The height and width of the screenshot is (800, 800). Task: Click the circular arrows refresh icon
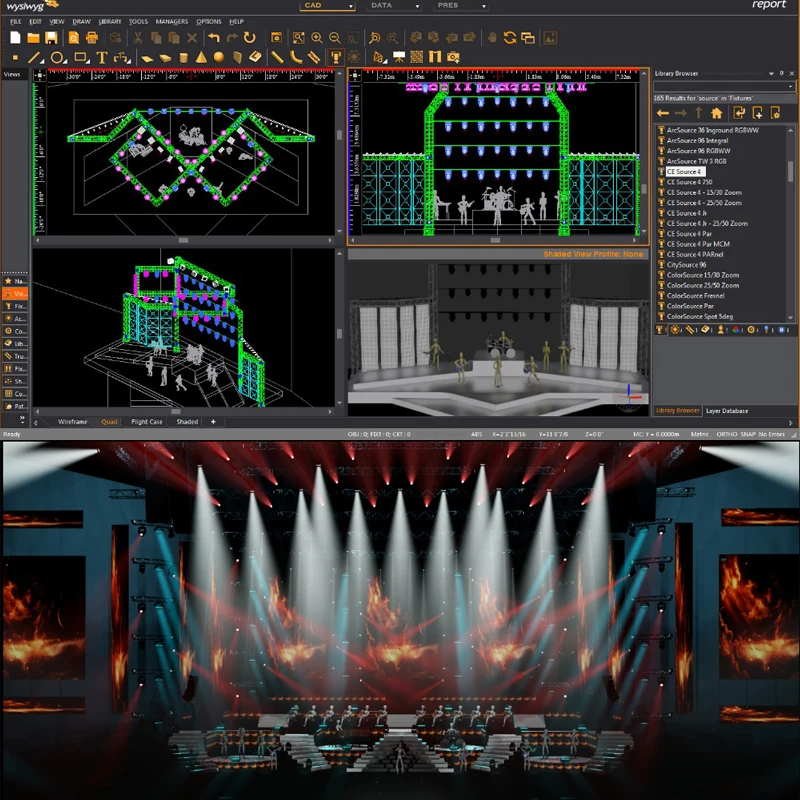(510, 38)
